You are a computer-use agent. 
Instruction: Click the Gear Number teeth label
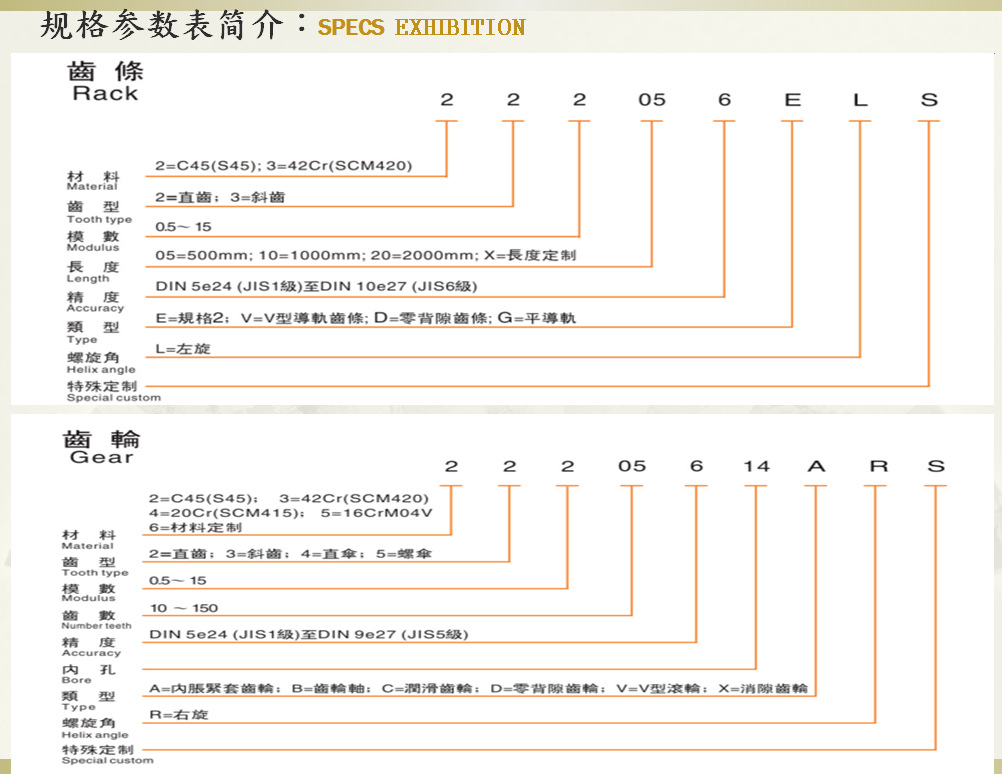[x=95, y=619]
